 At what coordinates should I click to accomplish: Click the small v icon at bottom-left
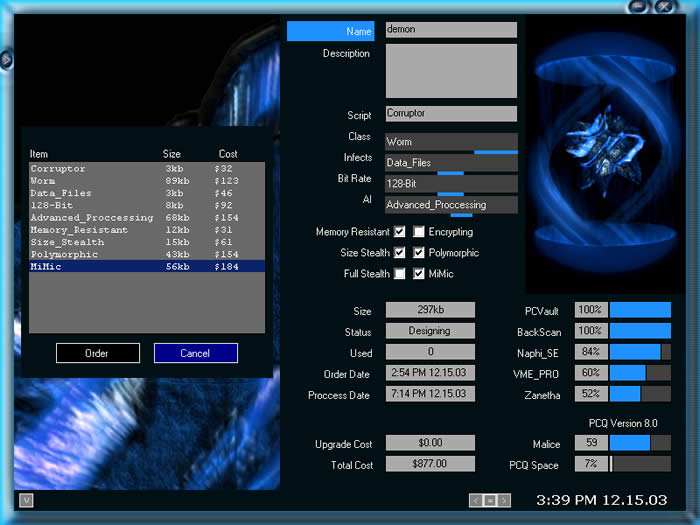[x=27, y=499]
